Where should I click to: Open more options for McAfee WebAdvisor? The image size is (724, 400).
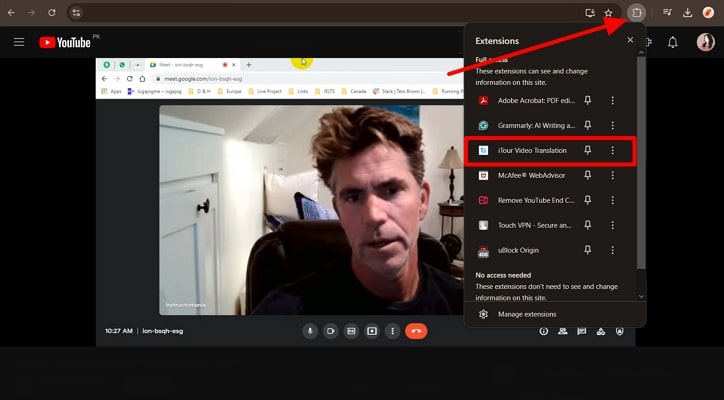(612, 175)
